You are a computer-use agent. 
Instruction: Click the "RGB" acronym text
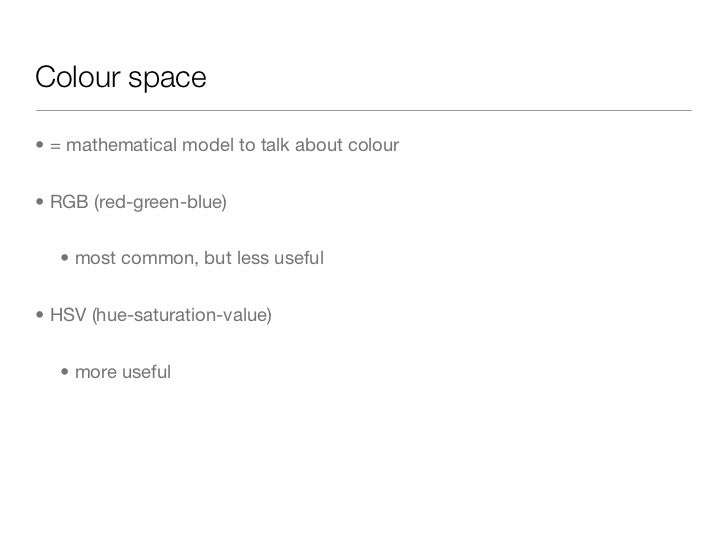[x=76, y=204]
